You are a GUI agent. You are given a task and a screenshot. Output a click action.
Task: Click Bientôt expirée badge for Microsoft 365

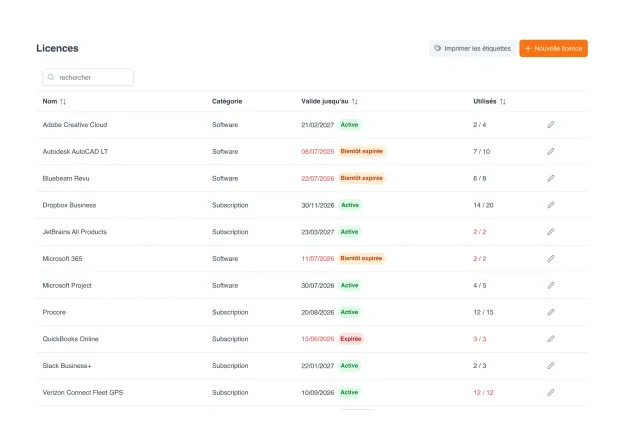[361, 258]
